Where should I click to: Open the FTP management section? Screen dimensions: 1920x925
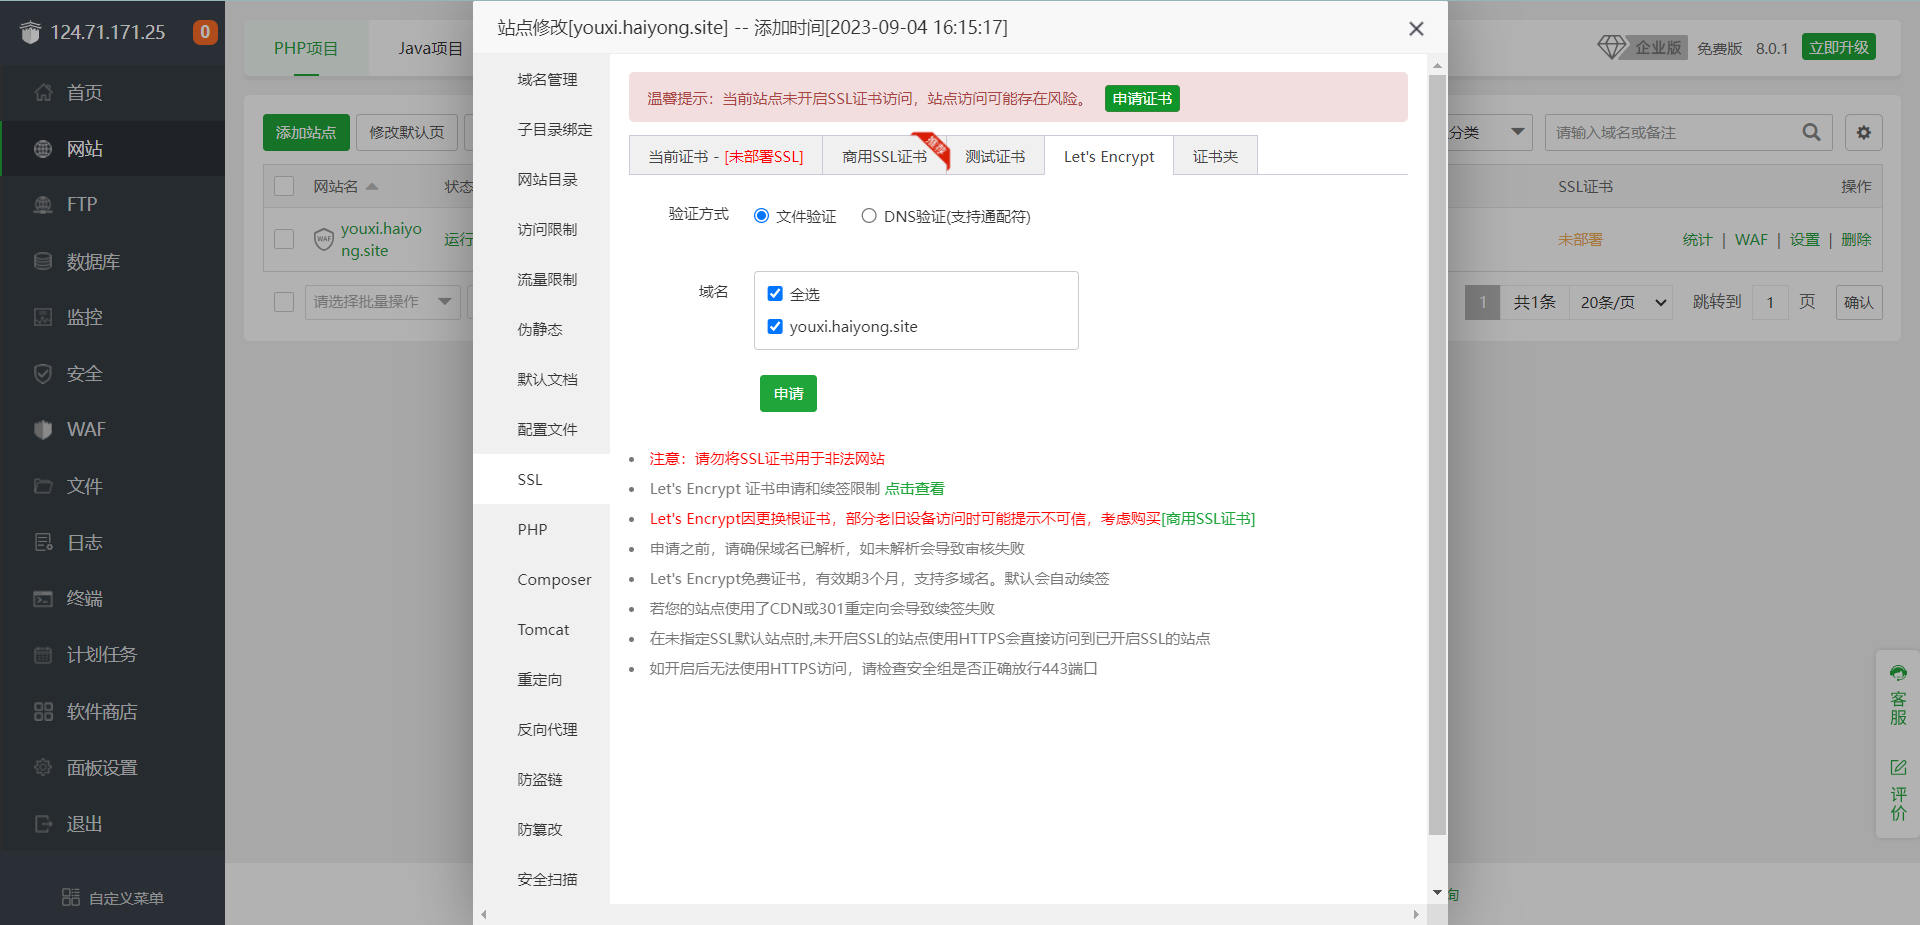(x=82, y=204)
